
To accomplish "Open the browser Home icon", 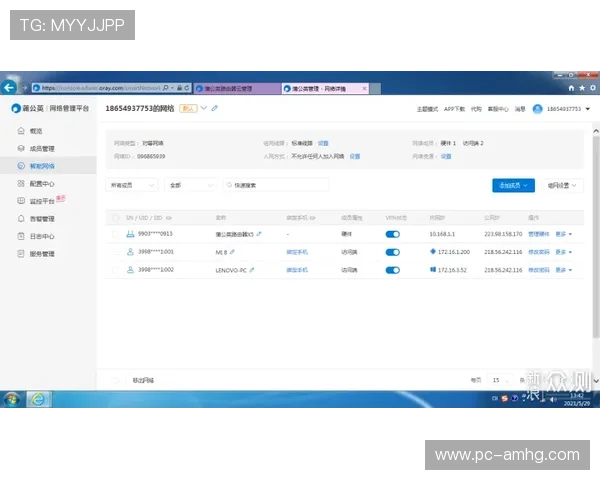I will (571, 88).
